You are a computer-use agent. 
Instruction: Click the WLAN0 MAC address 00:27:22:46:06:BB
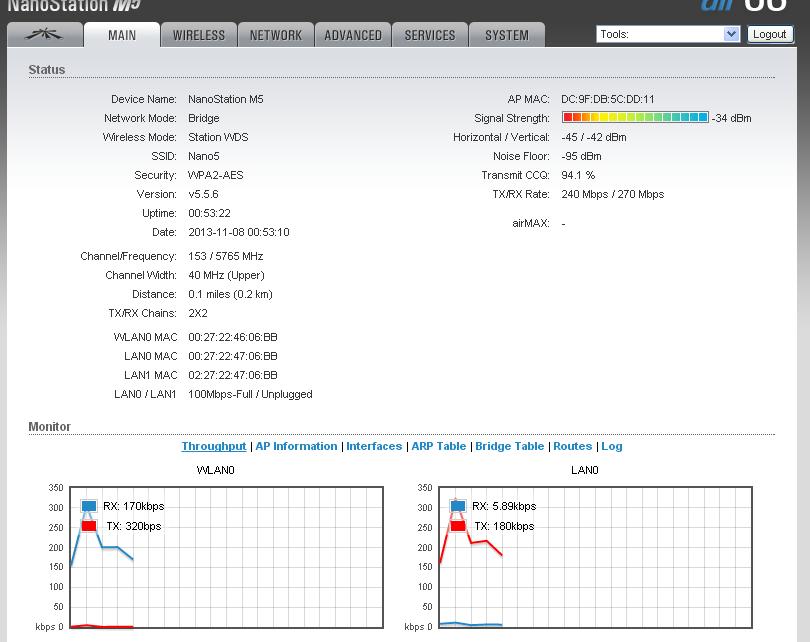(232, 337)
